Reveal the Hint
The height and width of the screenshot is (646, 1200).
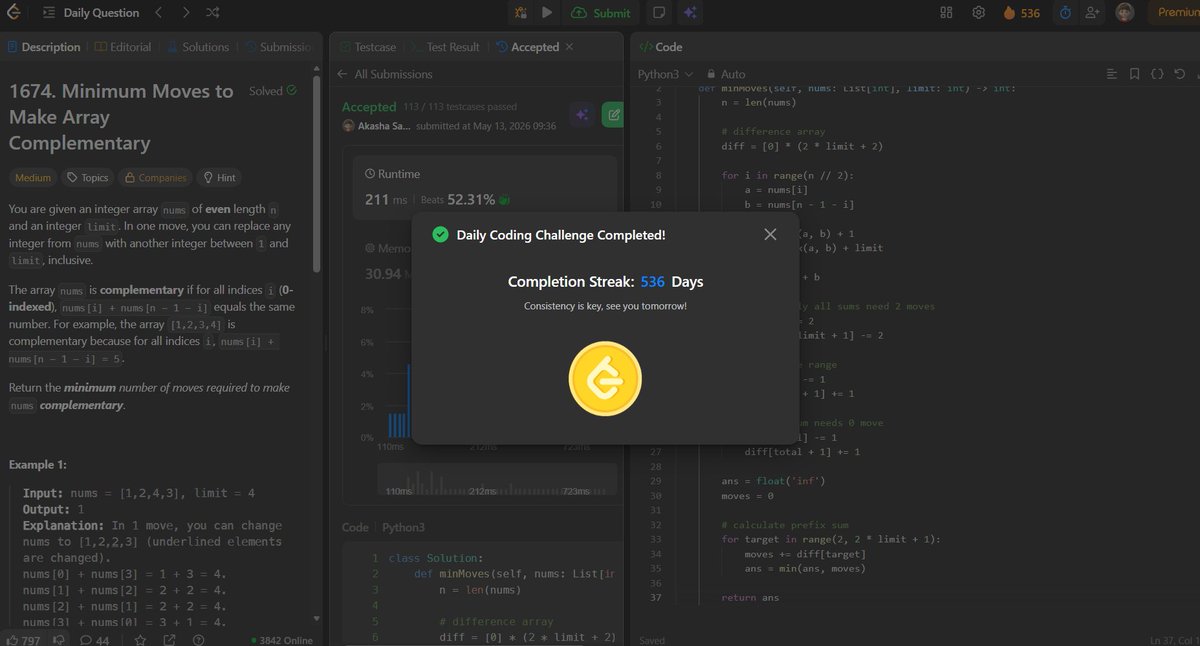coord(219,177)
